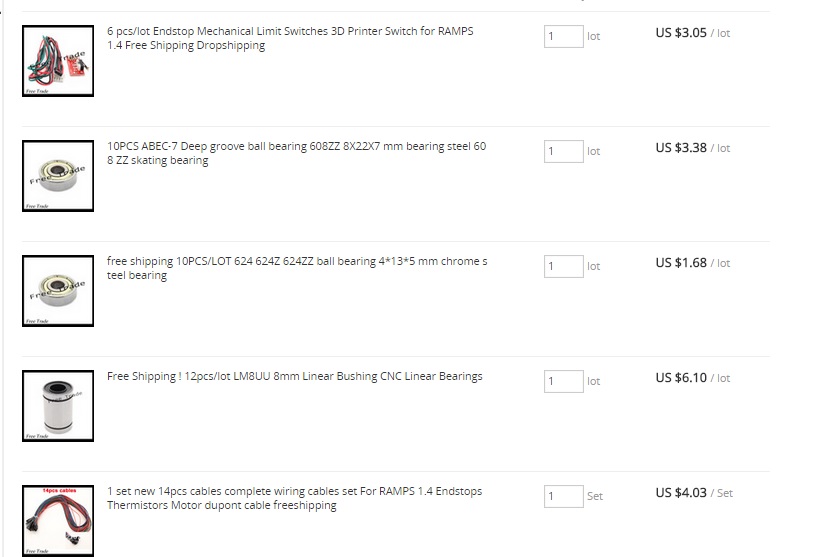Focus quantity field for the cables set
The height and width of the screenshot is (557, 819).
[x=564, y=496]
